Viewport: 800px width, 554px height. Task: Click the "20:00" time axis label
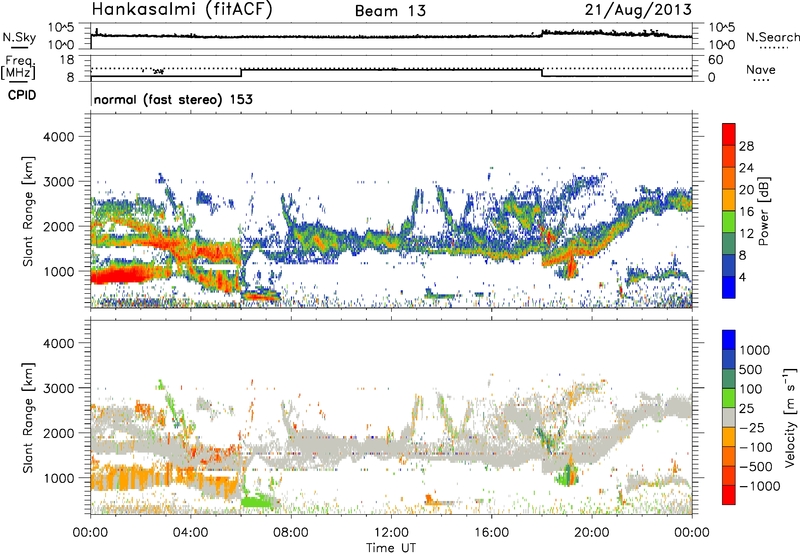click(592, 533)
